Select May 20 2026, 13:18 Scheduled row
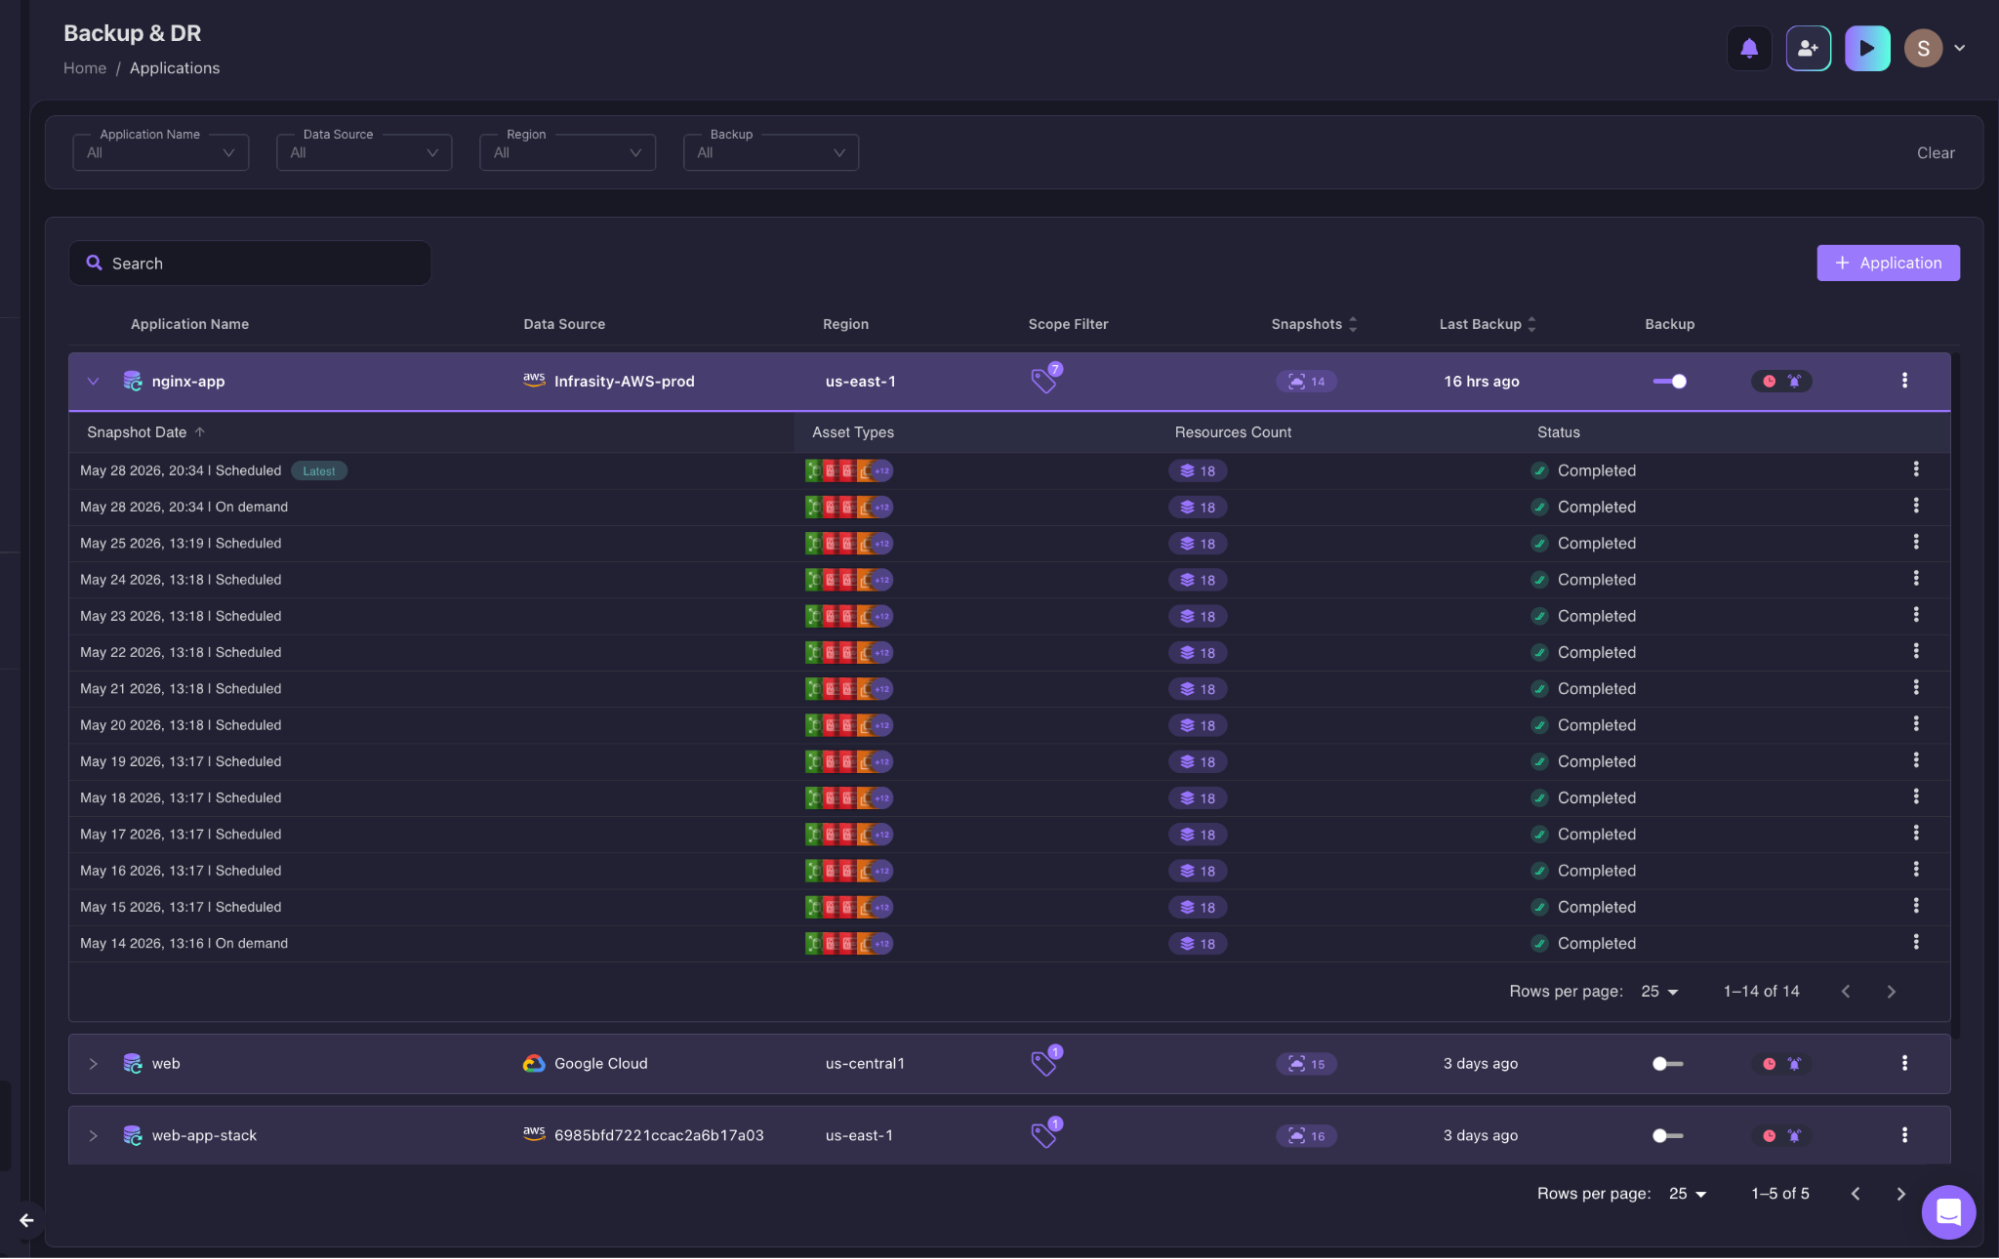Screen dimensions: 1999x1259 (x=1009, y=725)
